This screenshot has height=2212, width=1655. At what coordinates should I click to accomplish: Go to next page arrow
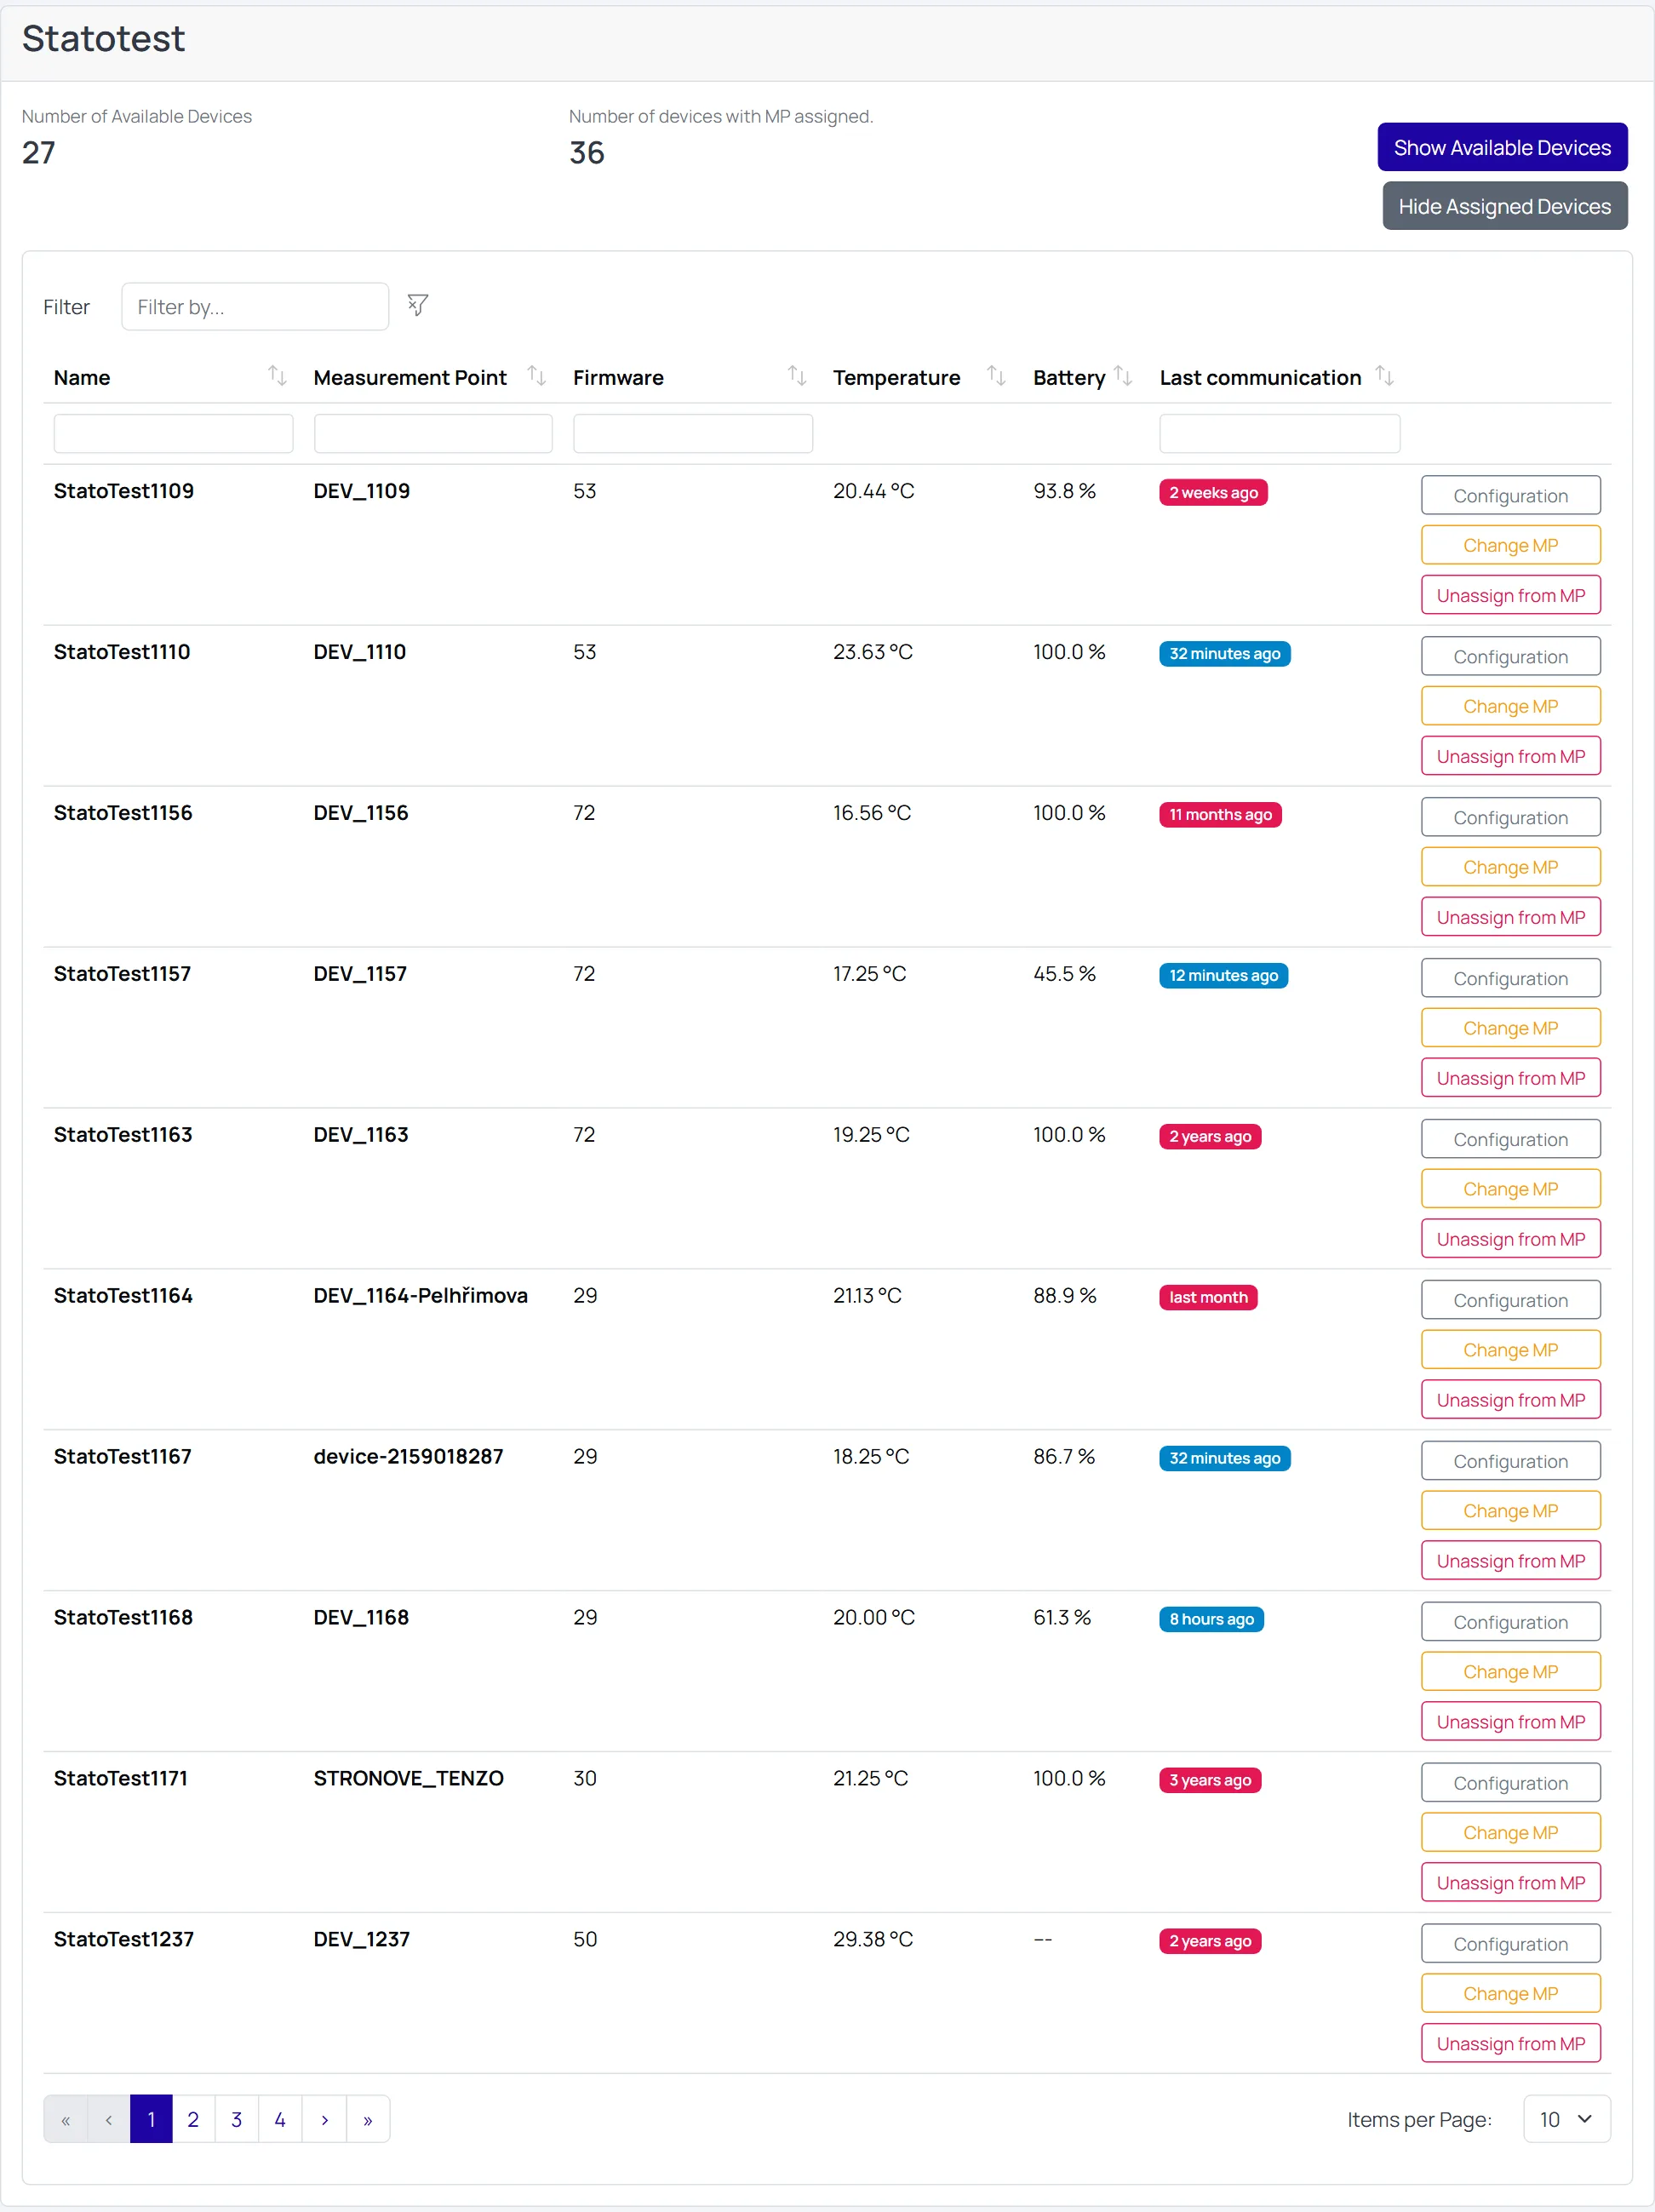pos(324,2119)
